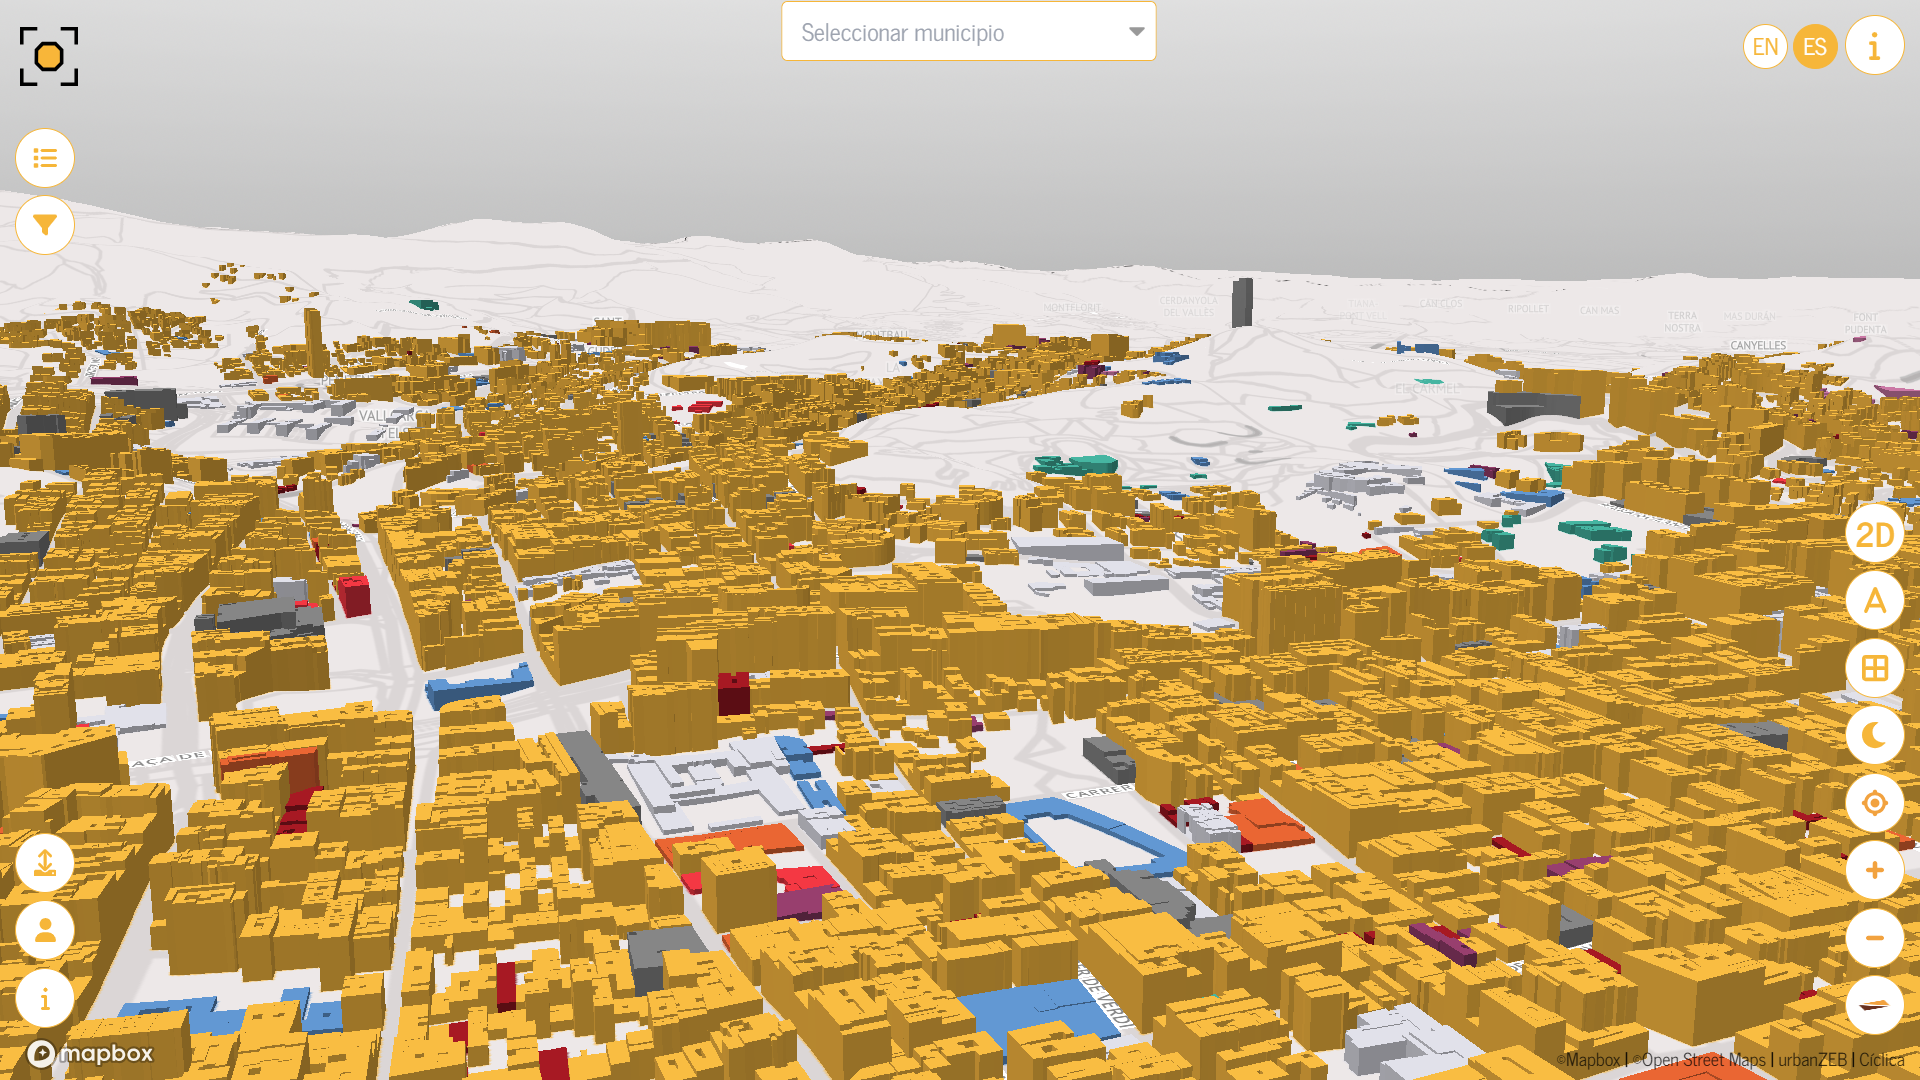The width and height of the screenshot is (1920, 1080).
Task: Open the Seleccionar municipio dropdown arrow
Action: coord(1136,32)
